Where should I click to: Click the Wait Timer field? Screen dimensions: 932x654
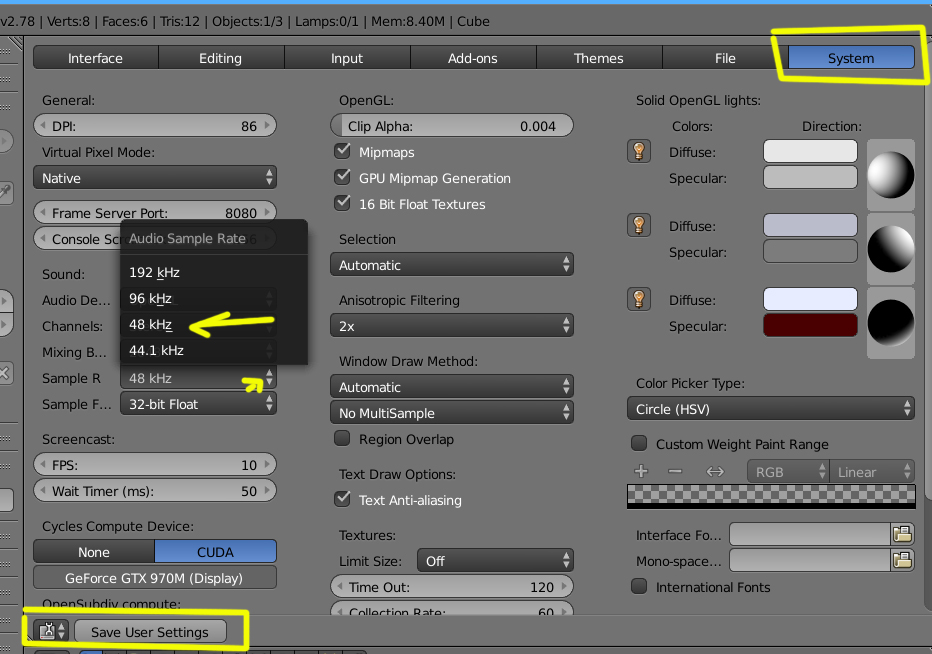pyautogui.click(x=155, y=490)
